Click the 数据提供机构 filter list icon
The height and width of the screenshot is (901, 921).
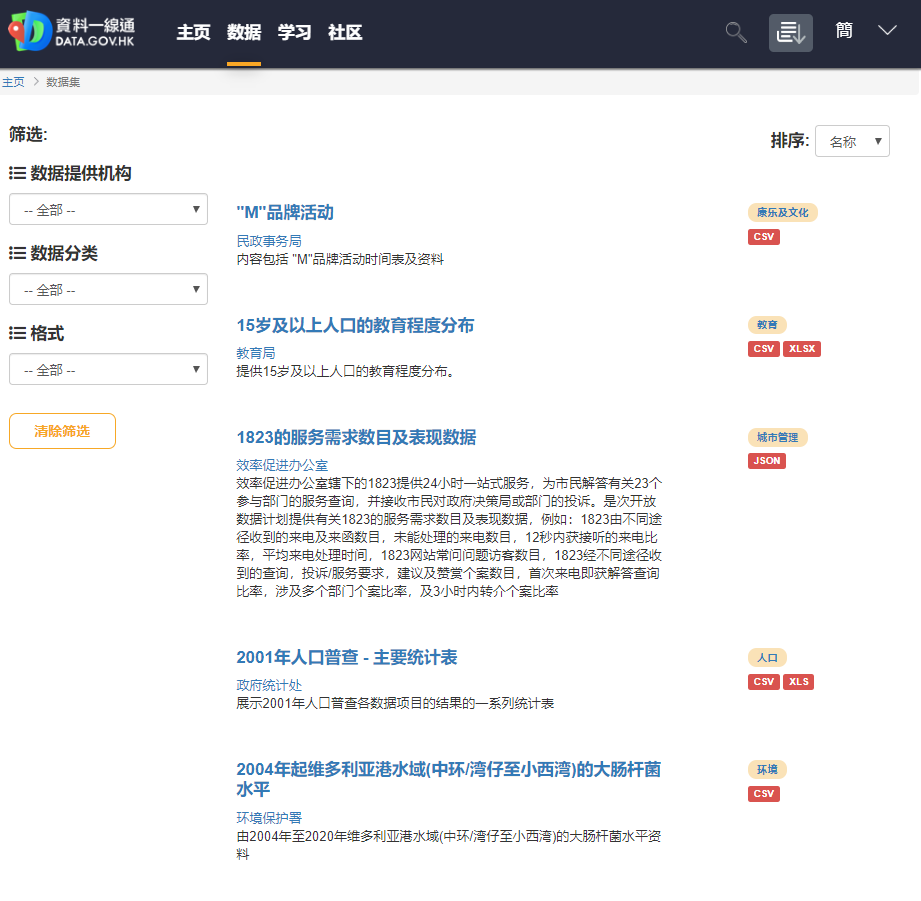[18, 173]
